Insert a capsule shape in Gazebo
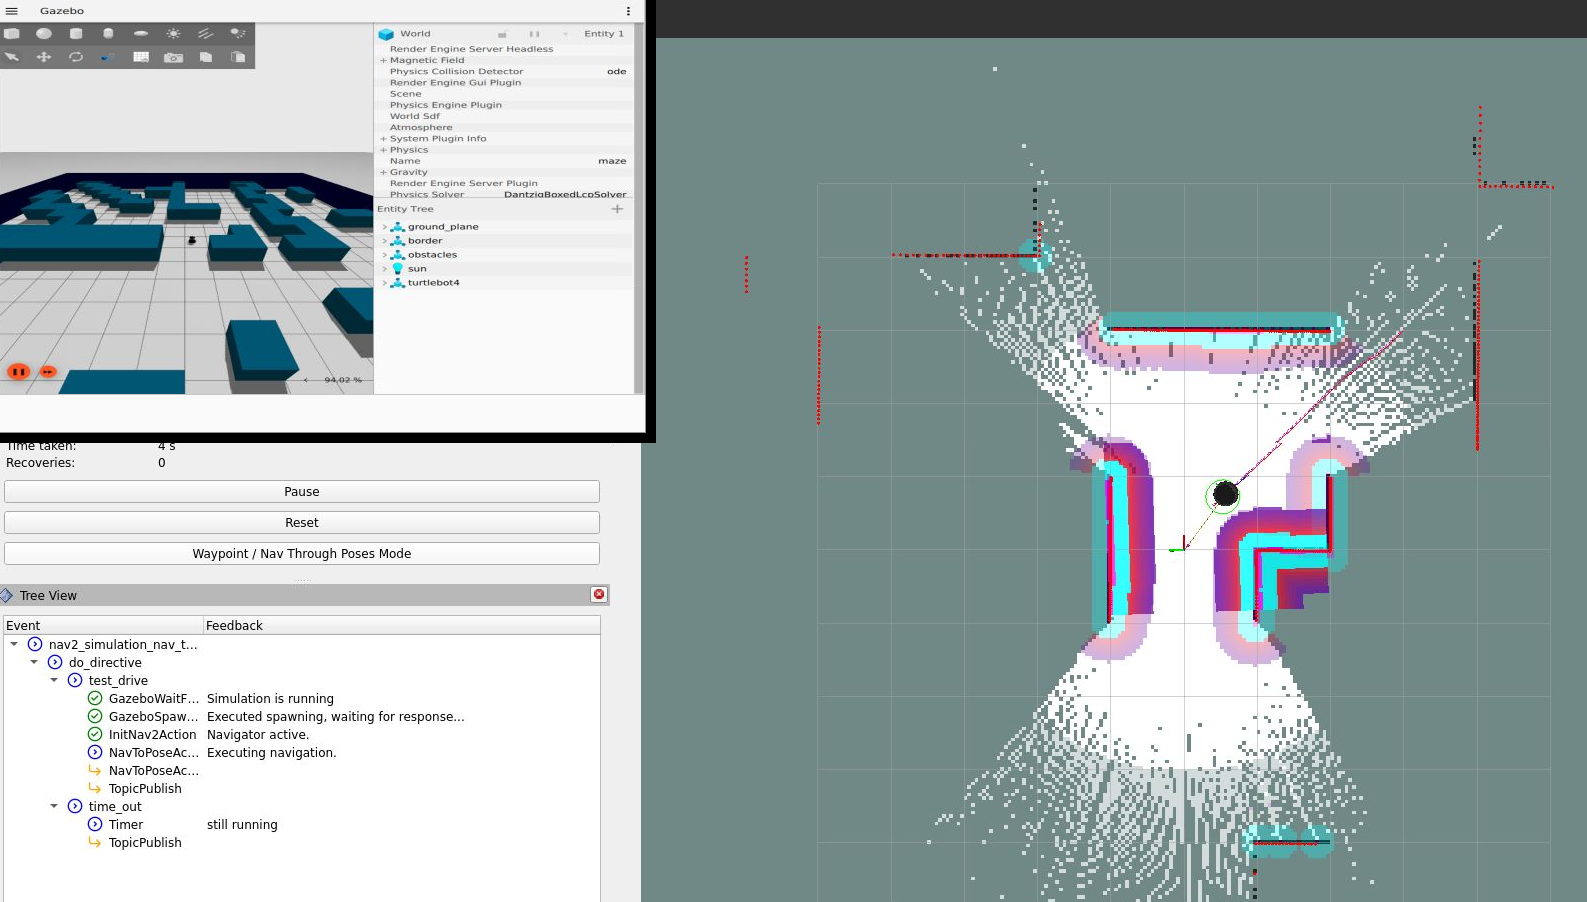Viewport: 1587px width, 902px height. coord(108,33)
